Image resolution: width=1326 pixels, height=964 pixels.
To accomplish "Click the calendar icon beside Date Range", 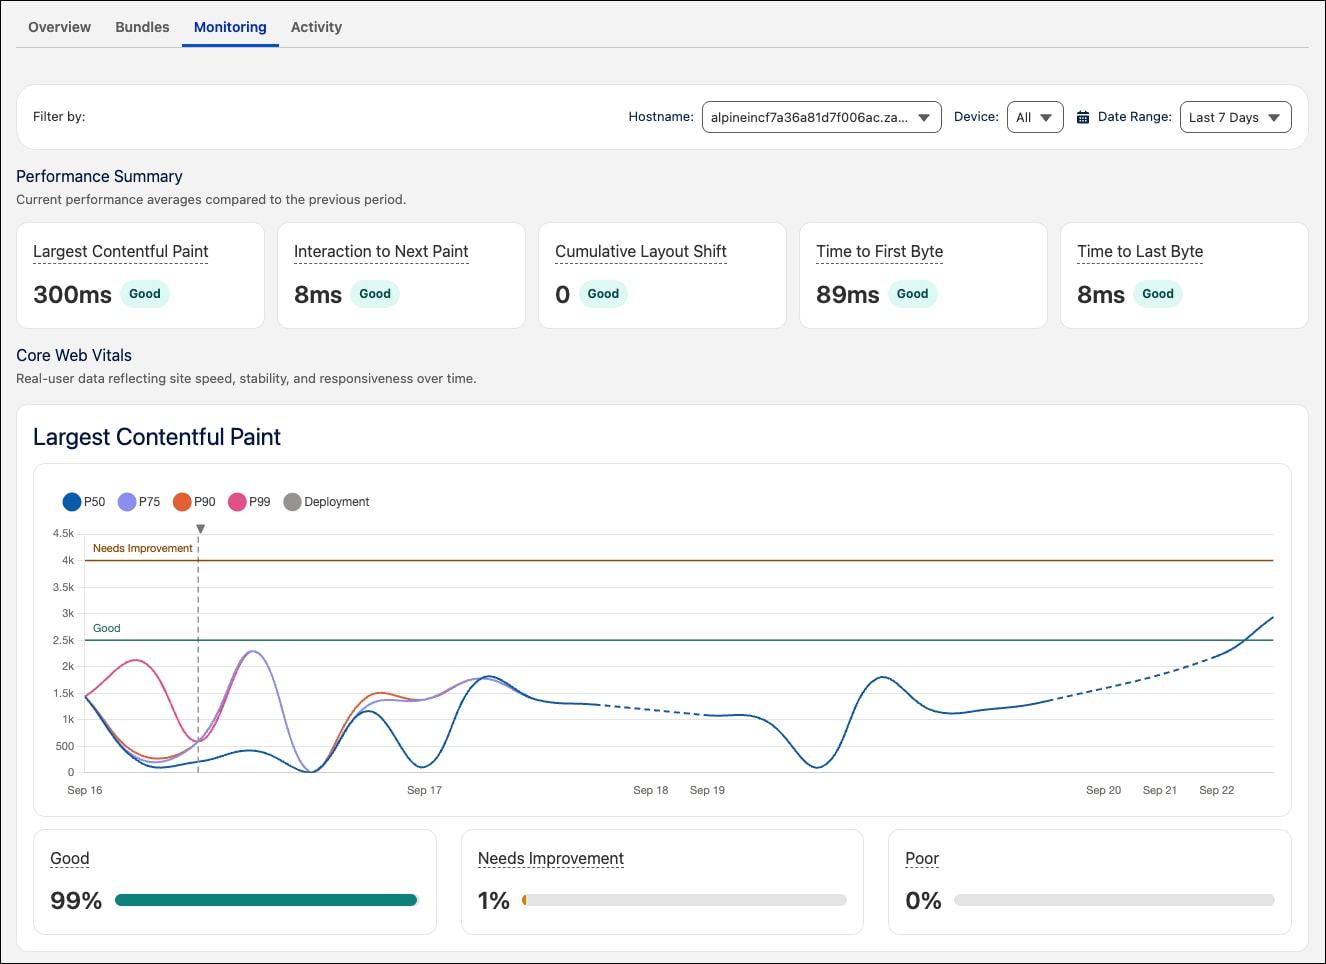I will 1083,117.
